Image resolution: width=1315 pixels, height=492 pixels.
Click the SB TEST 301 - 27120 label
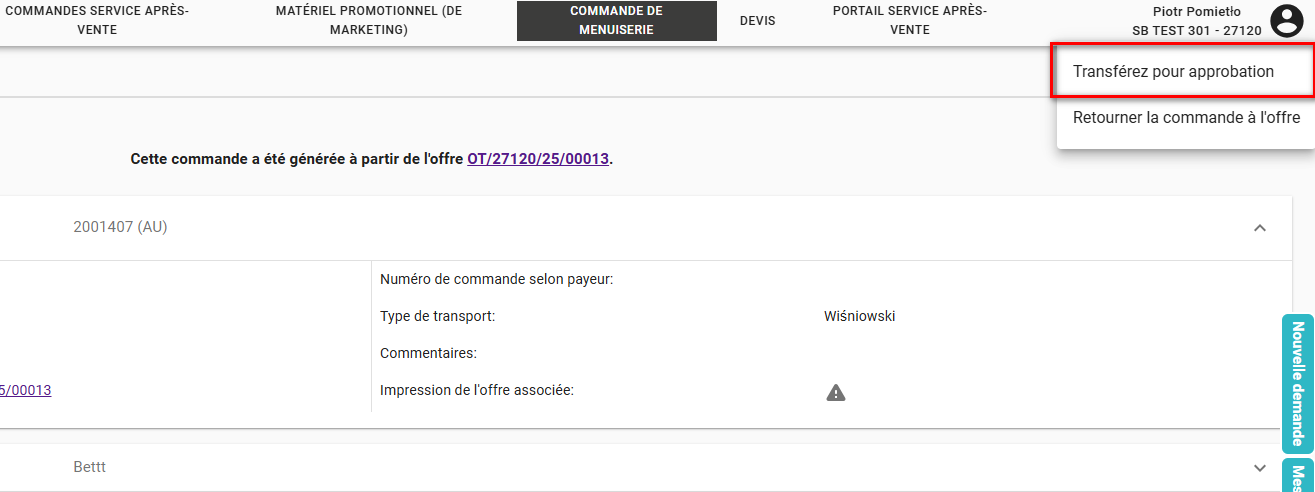1196,31
